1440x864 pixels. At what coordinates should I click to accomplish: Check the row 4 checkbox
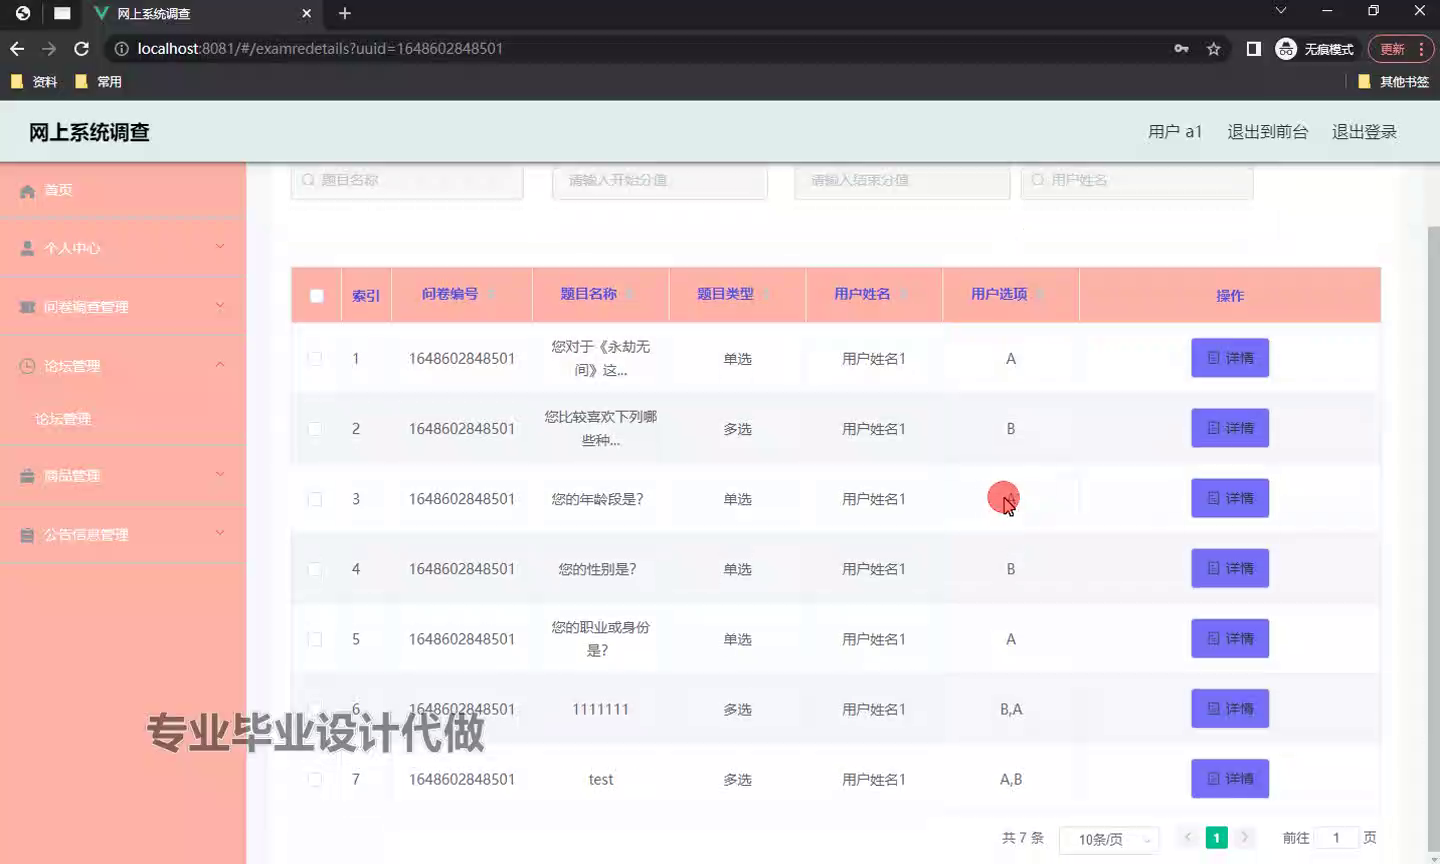click(x=315, y=568)
